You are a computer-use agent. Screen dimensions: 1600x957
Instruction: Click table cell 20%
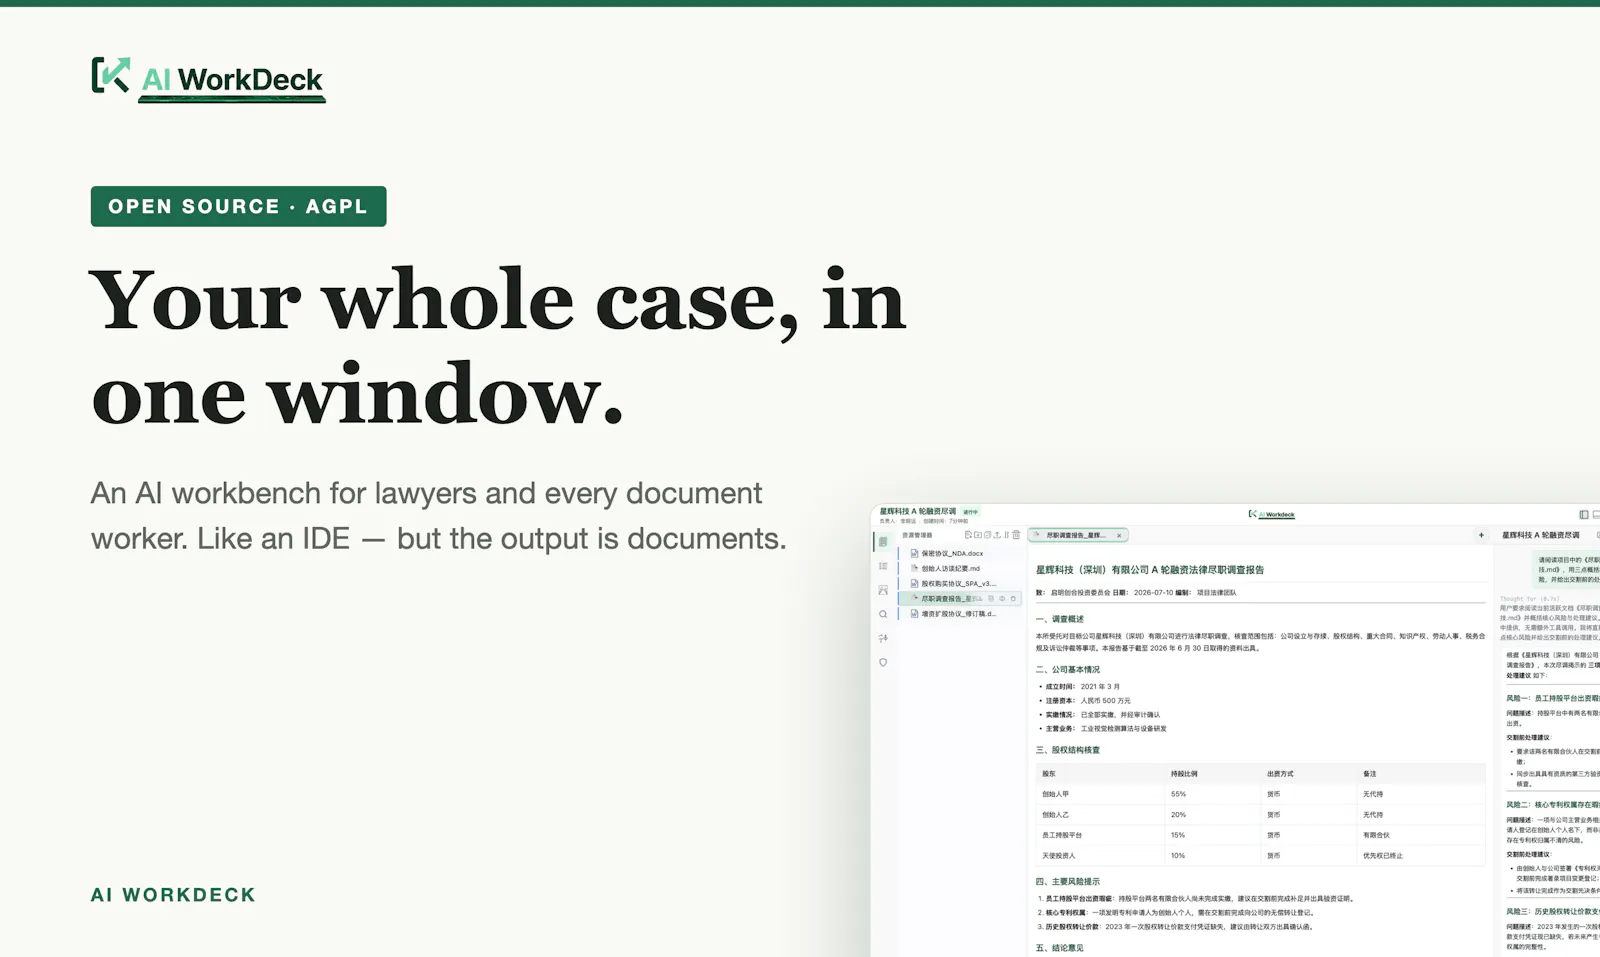tap(1178, 815)
